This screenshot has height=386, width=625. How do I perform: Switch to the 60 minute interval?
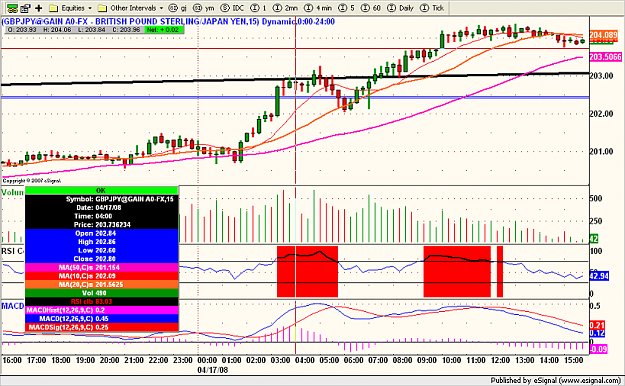pos(371,8)
